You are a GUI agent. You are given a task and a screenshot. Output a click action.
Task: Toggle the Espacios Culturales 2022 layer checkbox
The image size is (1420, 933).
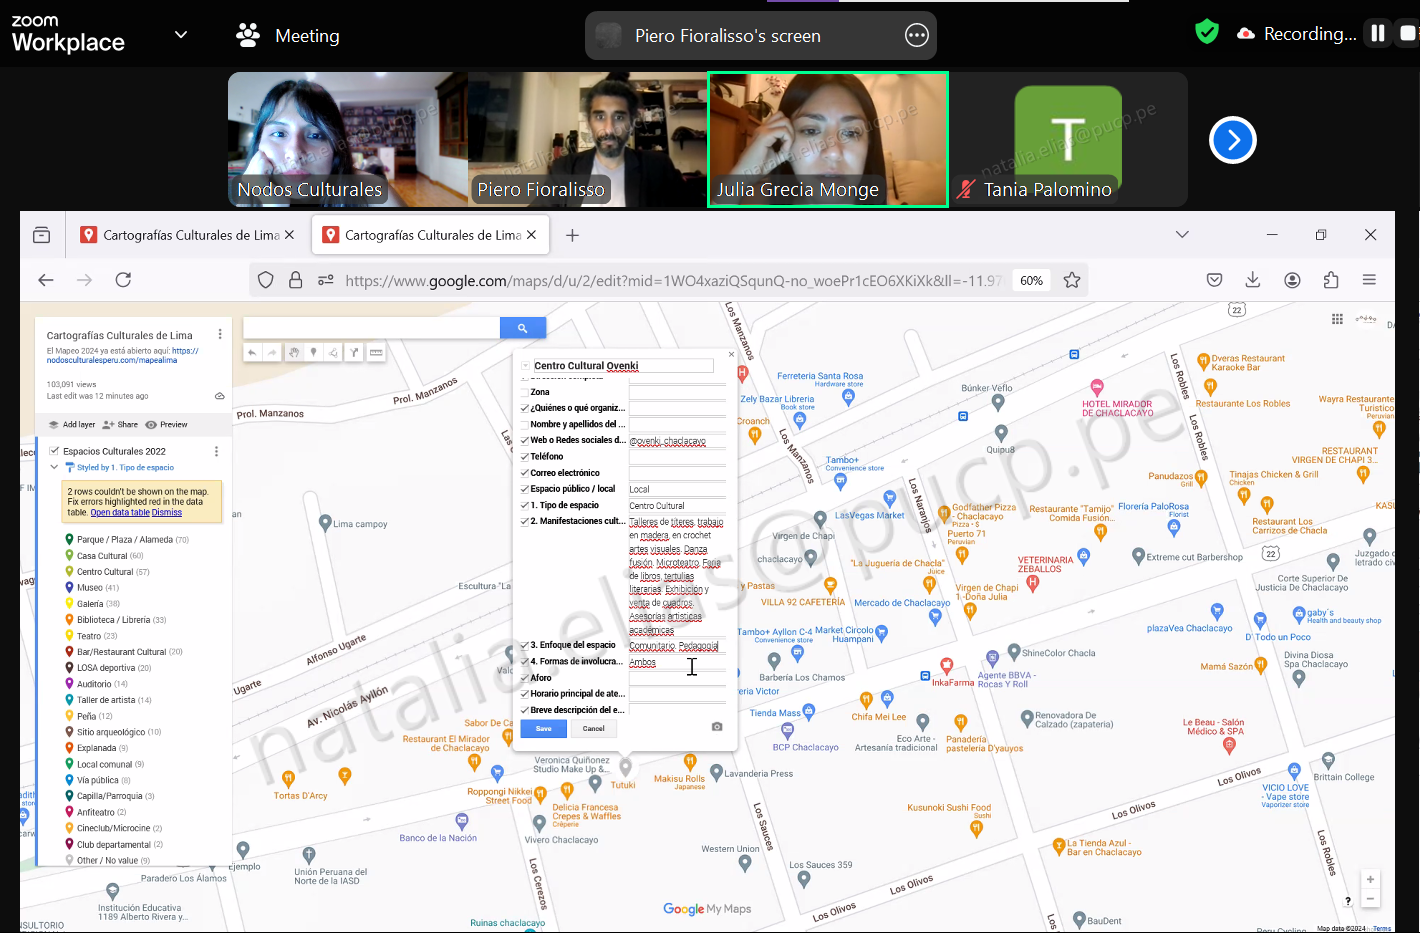(x=54, y=451)
